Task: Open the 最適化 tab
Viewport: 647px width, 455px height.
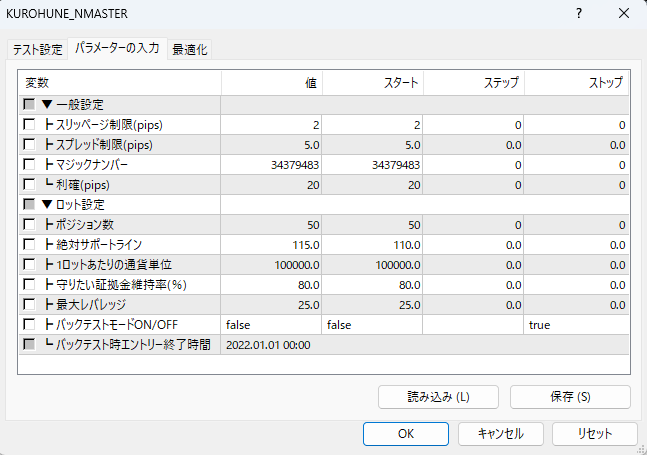Action: [x=190, y=49]
